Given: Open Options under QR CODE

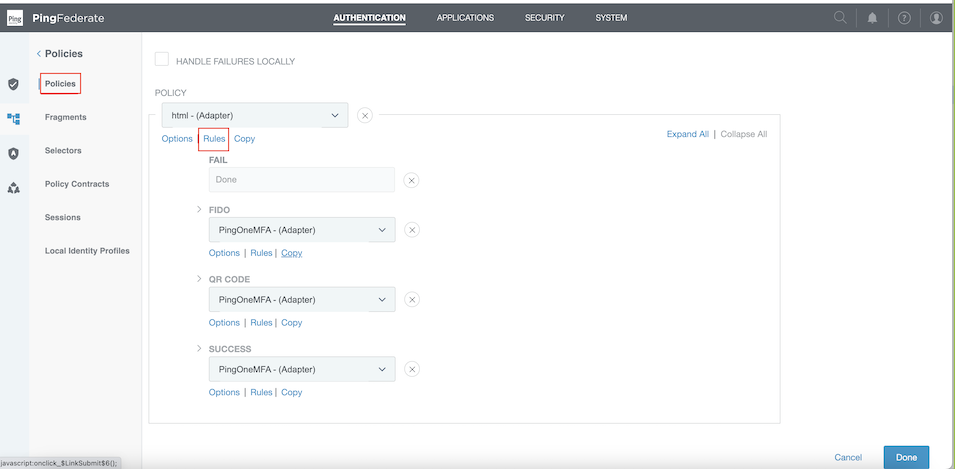Looking at the screenshot, I should tap(224, 323).
